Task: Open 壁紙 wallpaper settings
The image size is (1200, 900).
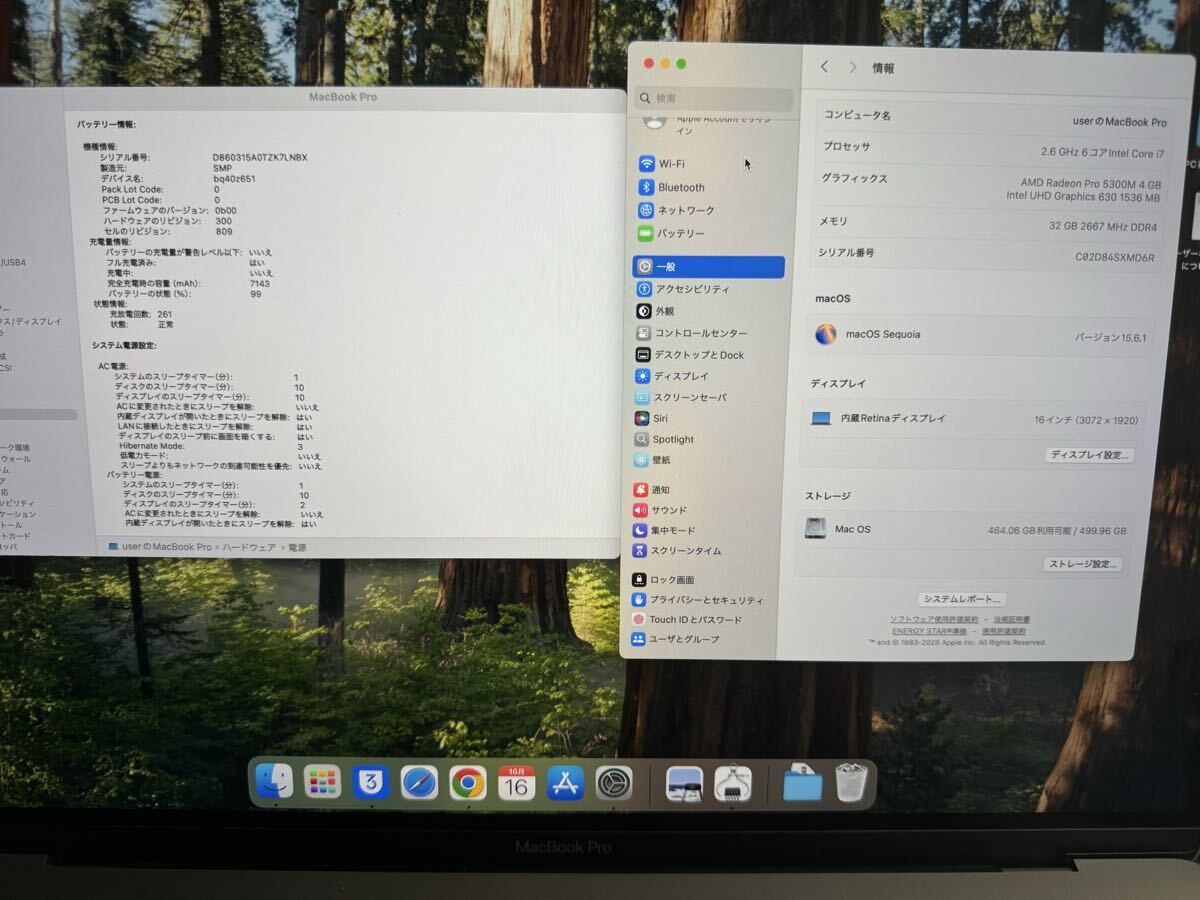Action: (652, 460)
